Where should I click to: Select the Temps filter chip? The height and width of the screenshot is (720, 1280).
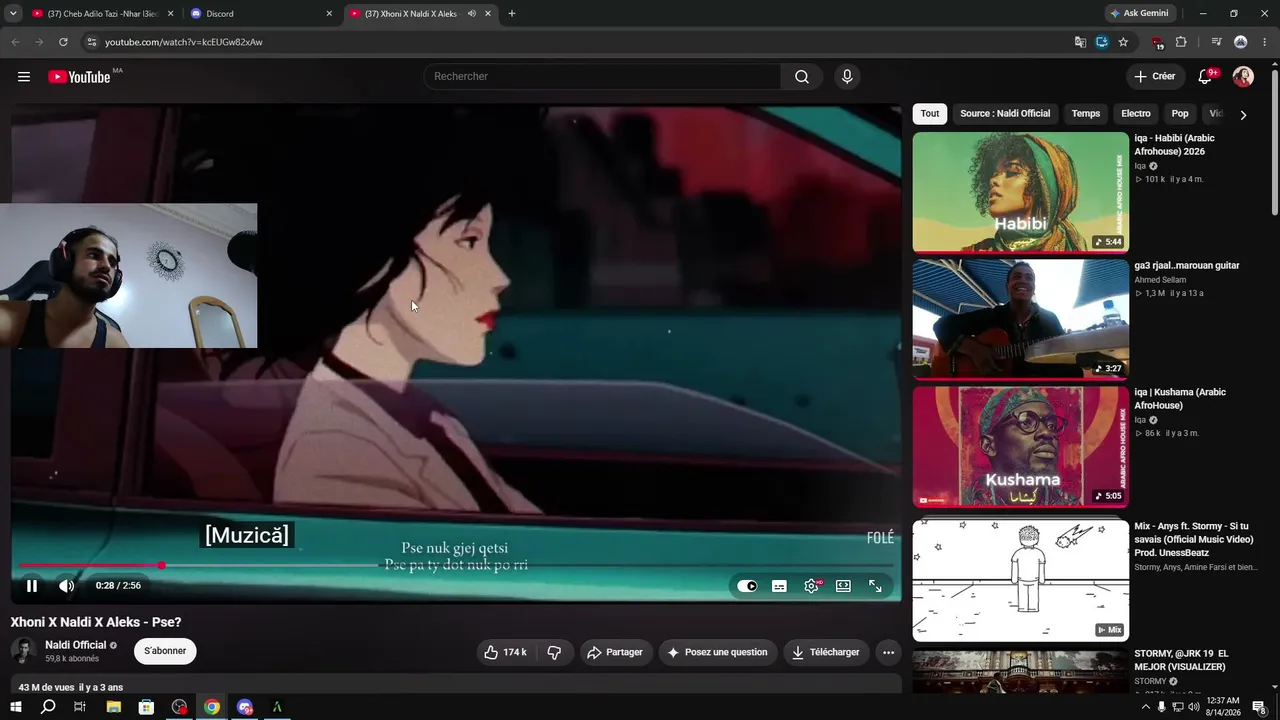1086,114
